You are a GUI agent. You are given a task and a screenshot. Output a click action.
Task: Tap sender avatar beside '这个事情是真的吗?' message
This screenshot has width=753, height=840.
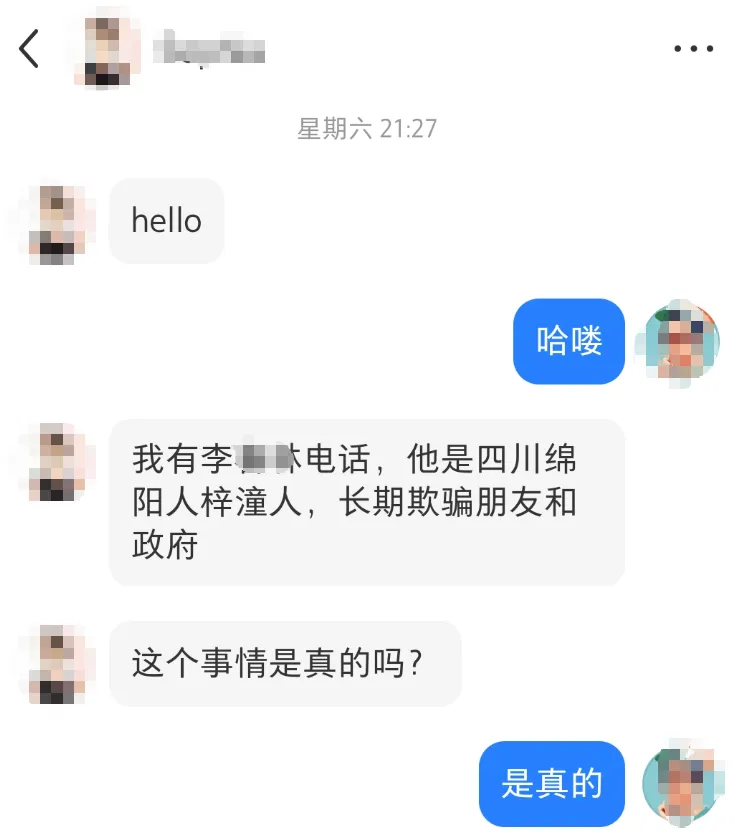pos(56,664)
